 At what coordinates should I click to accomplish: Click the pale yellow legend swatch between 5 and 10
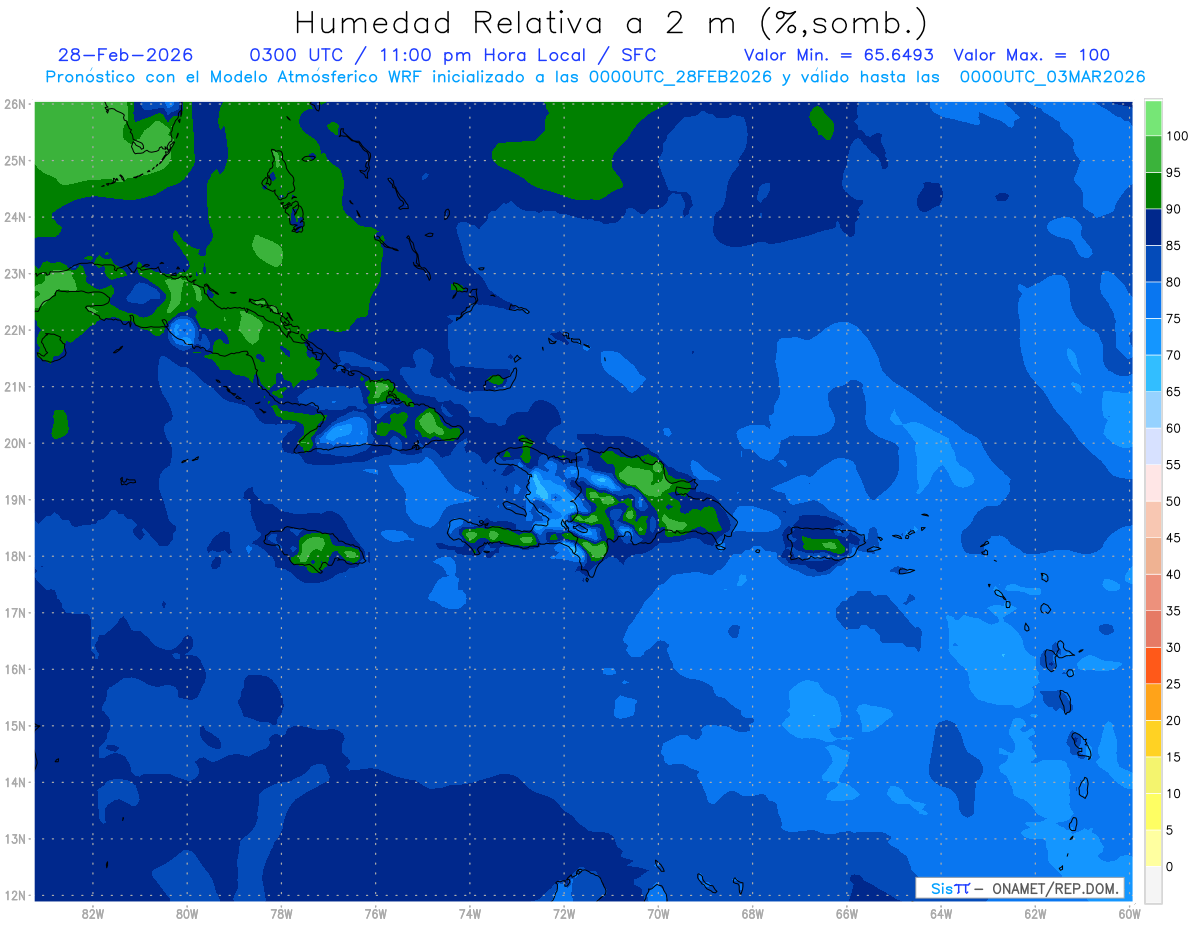(x=1153, y=811)
